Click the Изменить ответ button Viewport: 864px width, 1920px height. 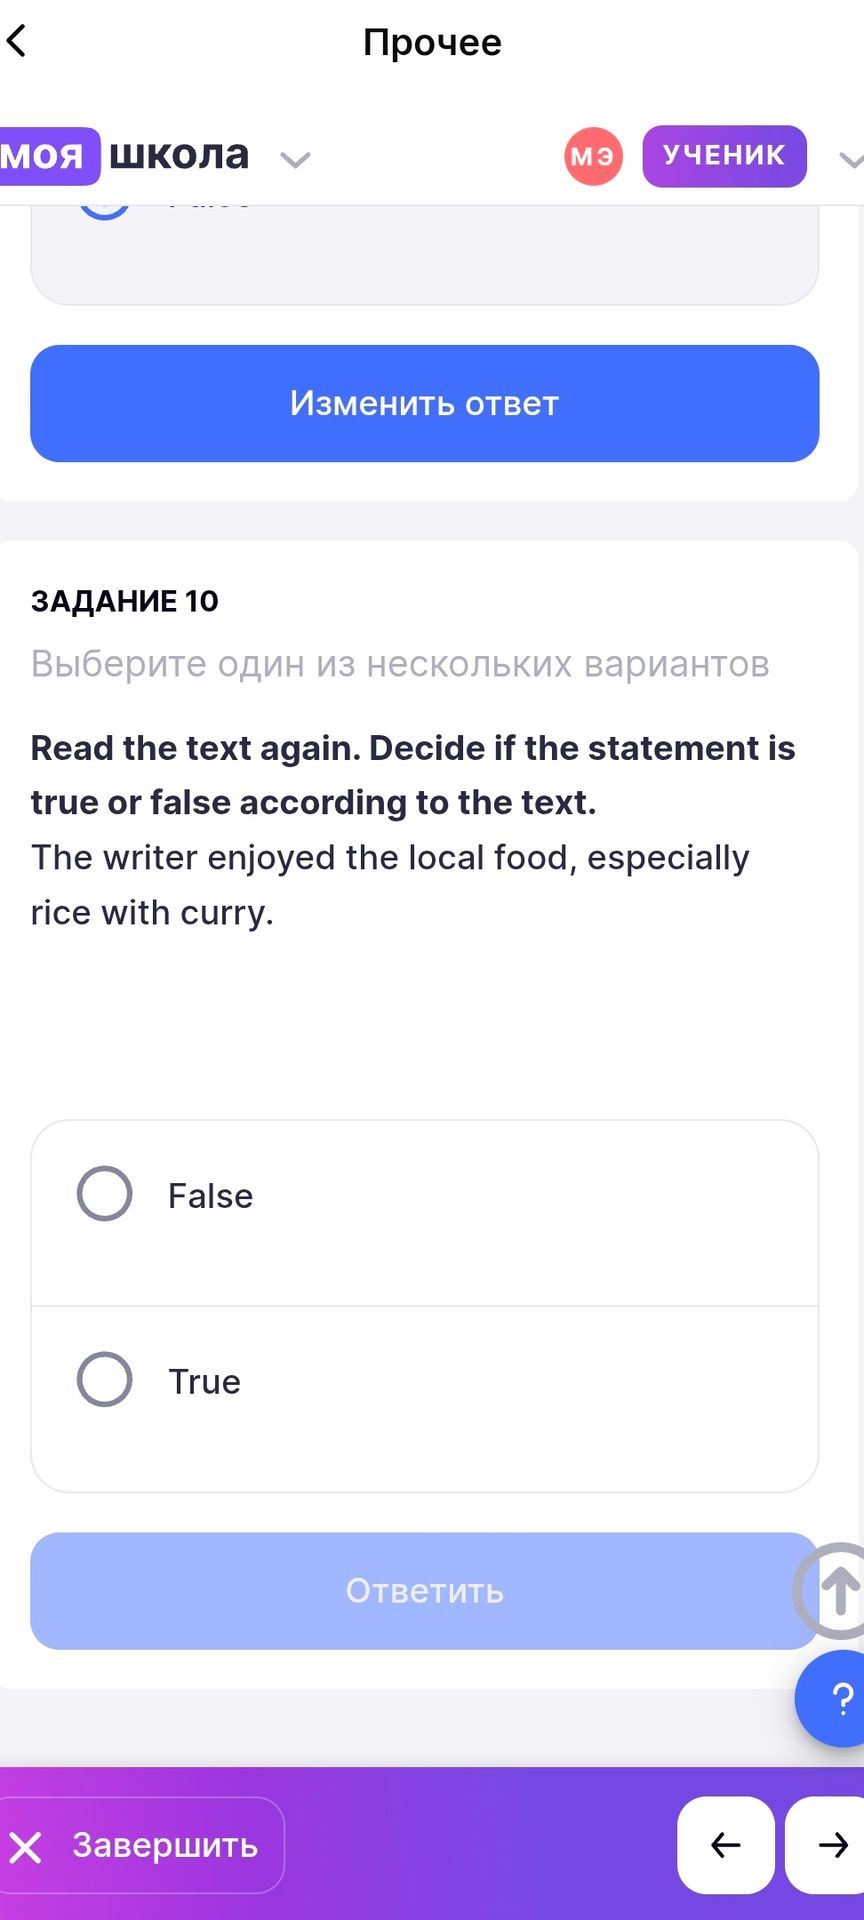(x=425, y=403)
